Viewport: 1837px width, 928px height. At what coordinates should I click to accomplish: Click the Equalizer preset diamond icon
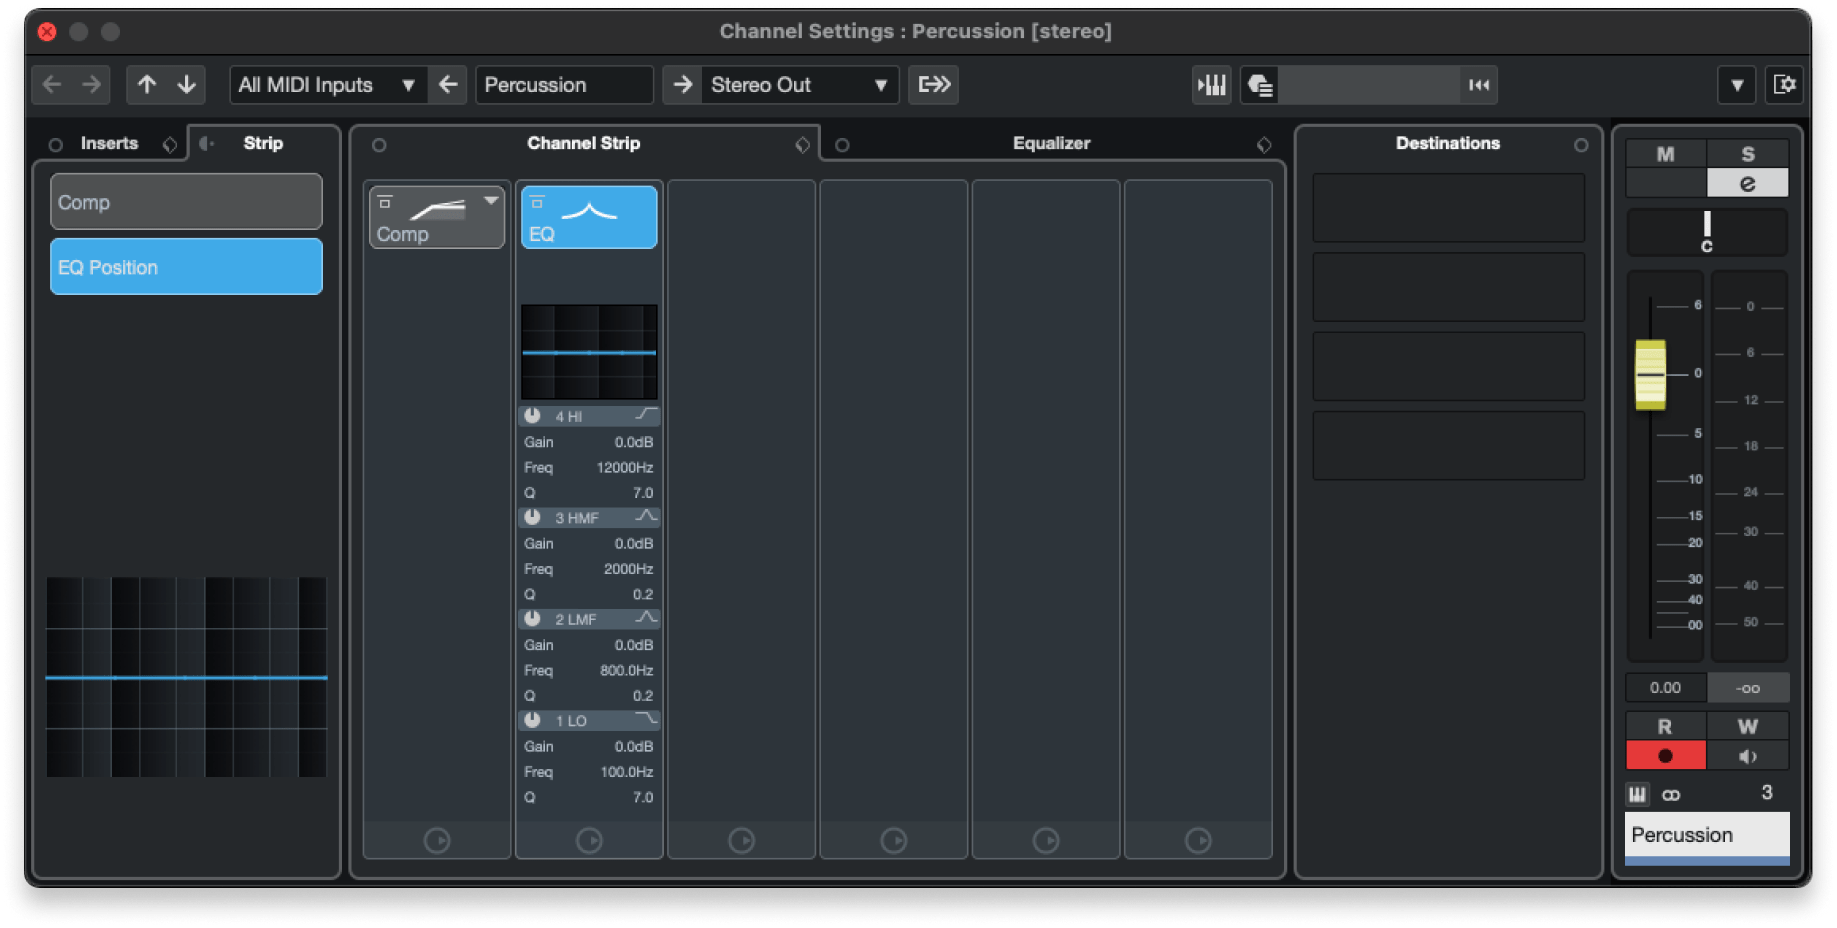[x=1264, y=145]
